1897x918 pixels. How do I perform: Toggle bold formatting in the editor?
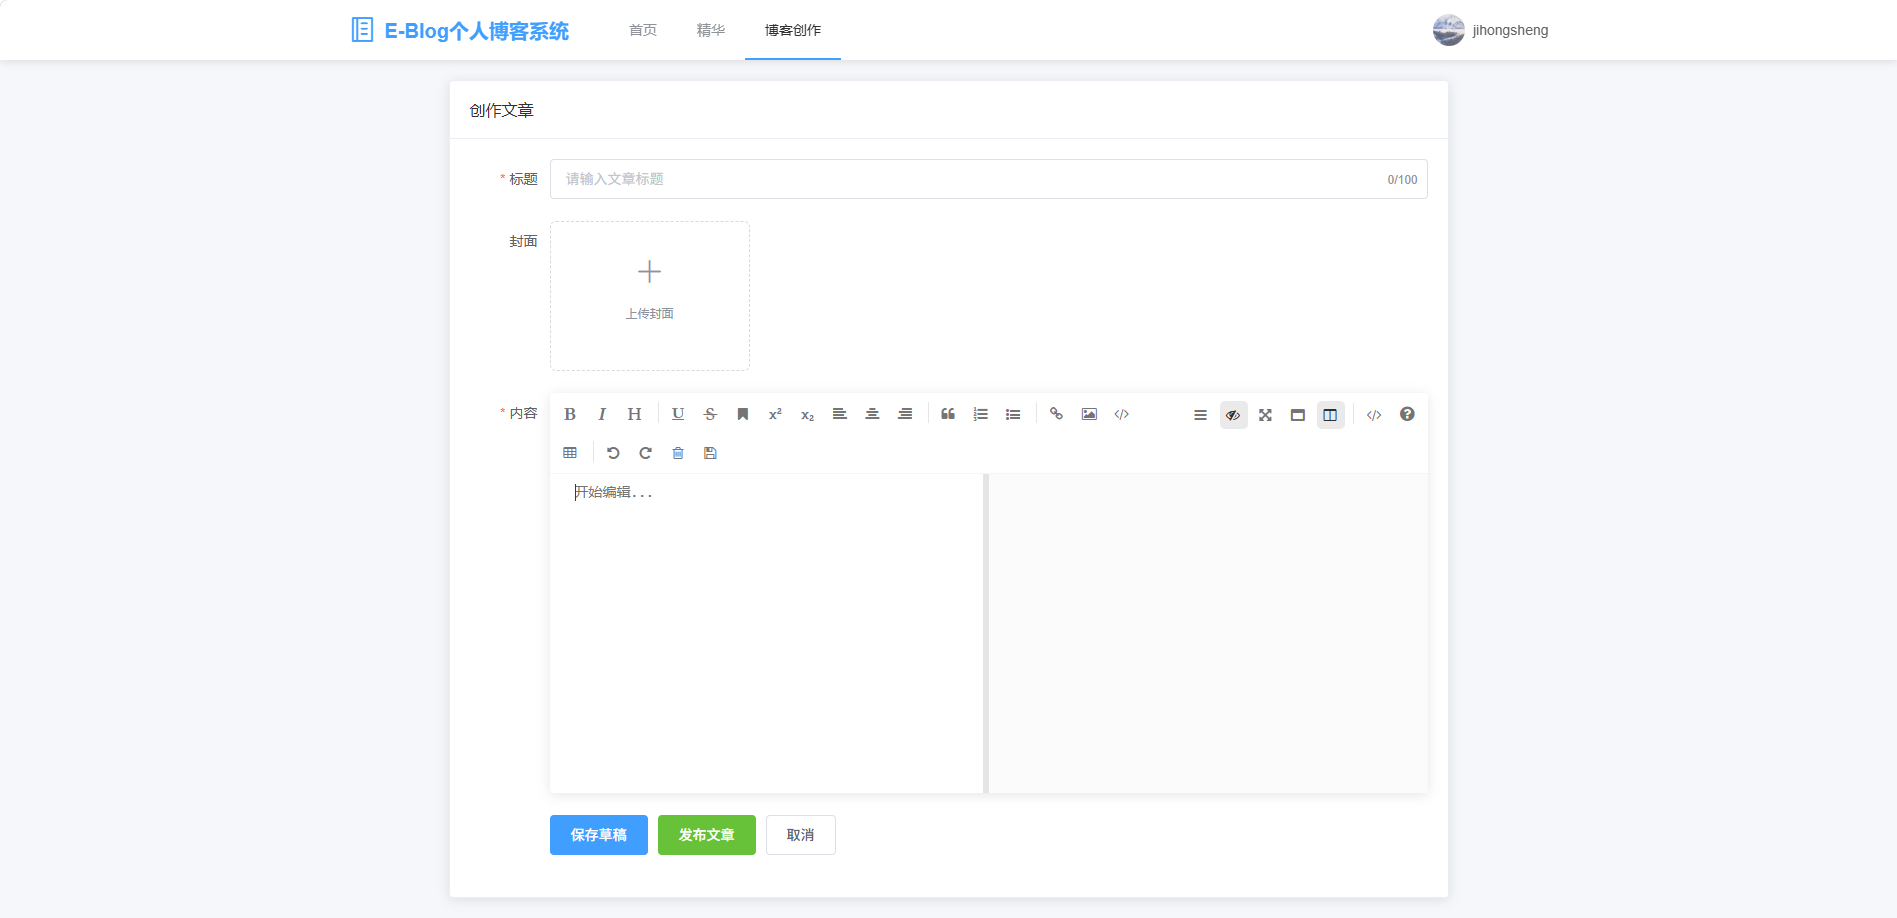tap(570, 414)
